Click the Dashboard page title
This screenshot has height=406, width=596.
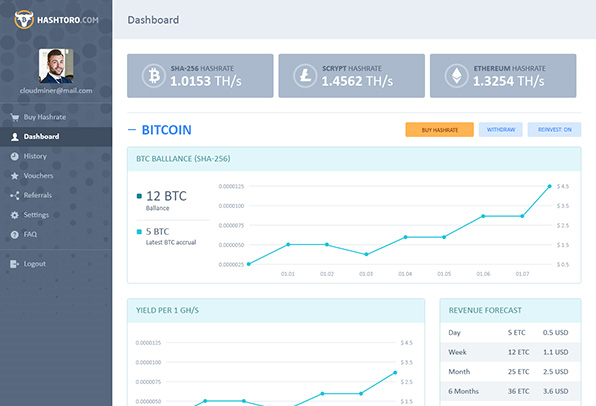click(153, 20)
